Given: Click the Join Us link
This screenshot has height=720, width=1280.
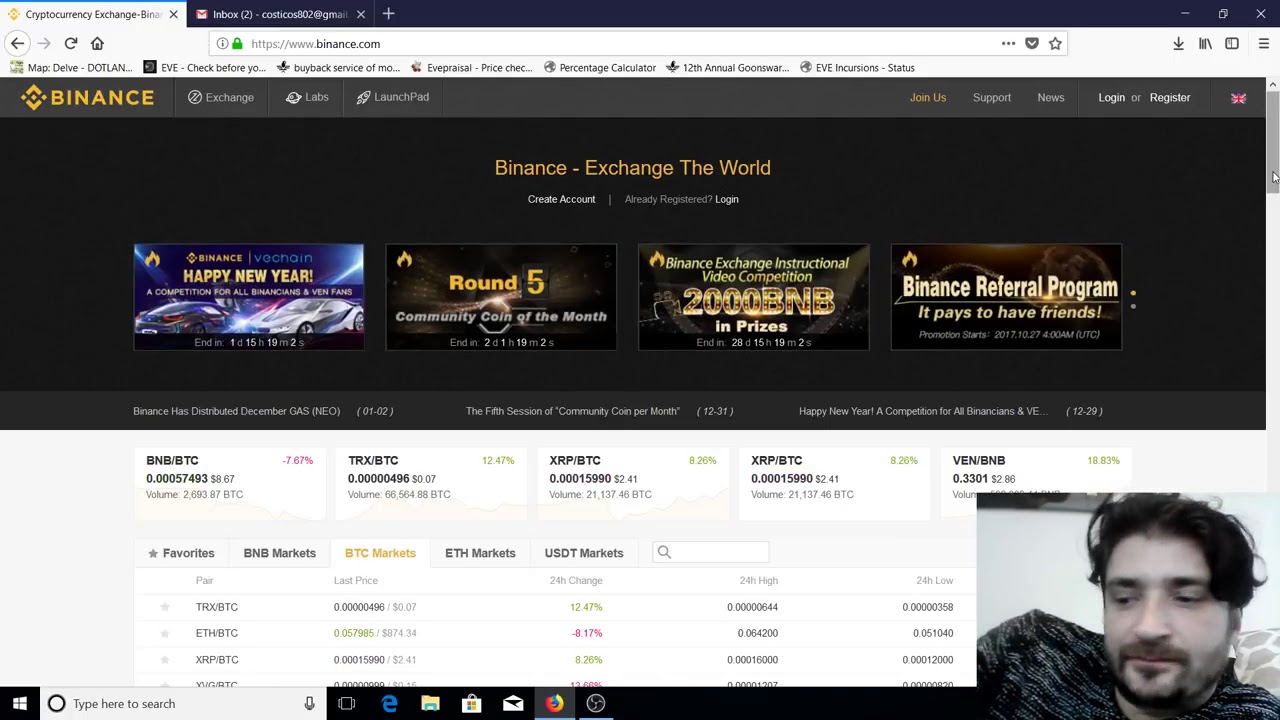Looking at the screenshot, I should [927, 97].
